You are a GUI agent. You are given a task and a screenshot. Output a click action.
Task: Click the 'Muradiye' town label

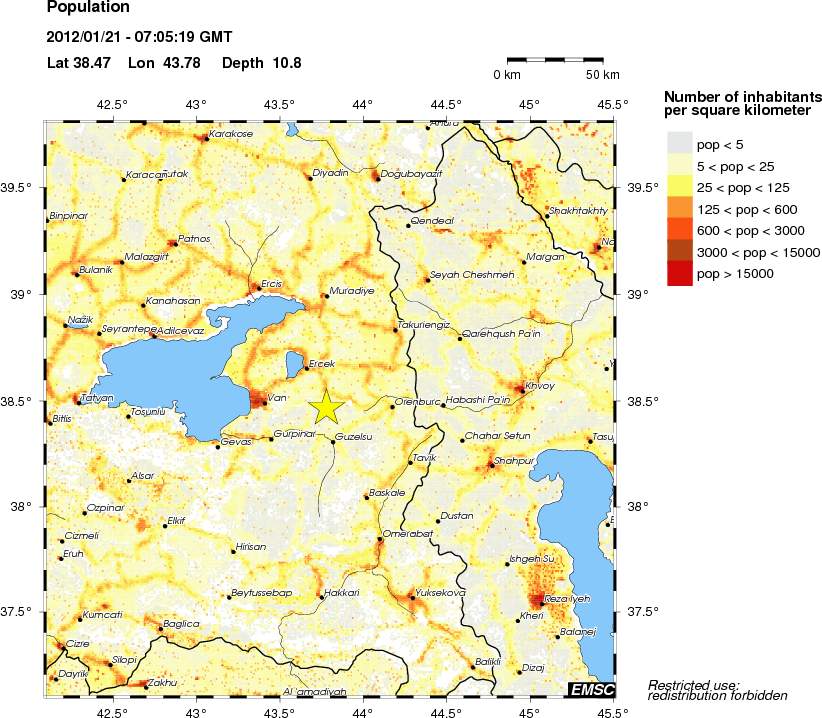tap(352, 290)
